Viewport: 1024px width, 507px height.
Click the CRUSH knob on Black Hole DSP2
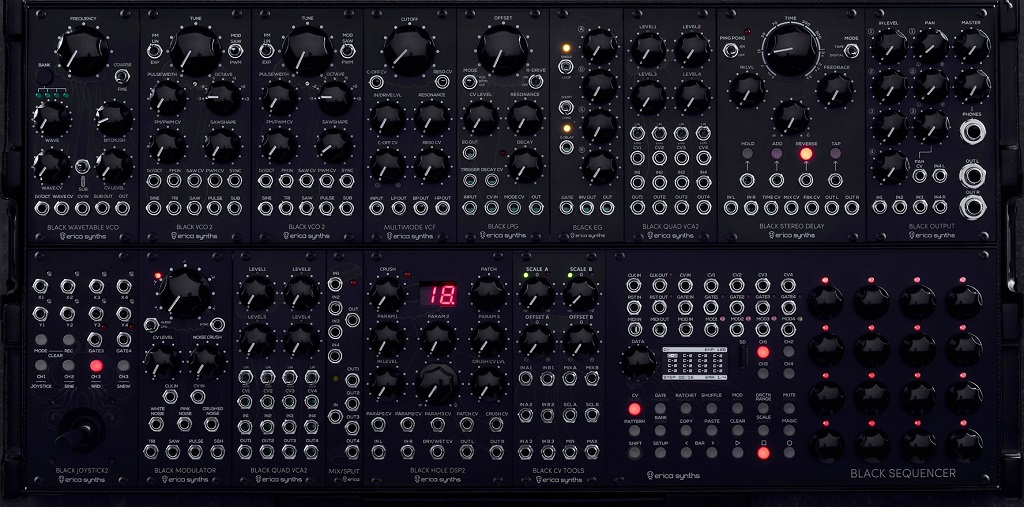tap(386, 295)
